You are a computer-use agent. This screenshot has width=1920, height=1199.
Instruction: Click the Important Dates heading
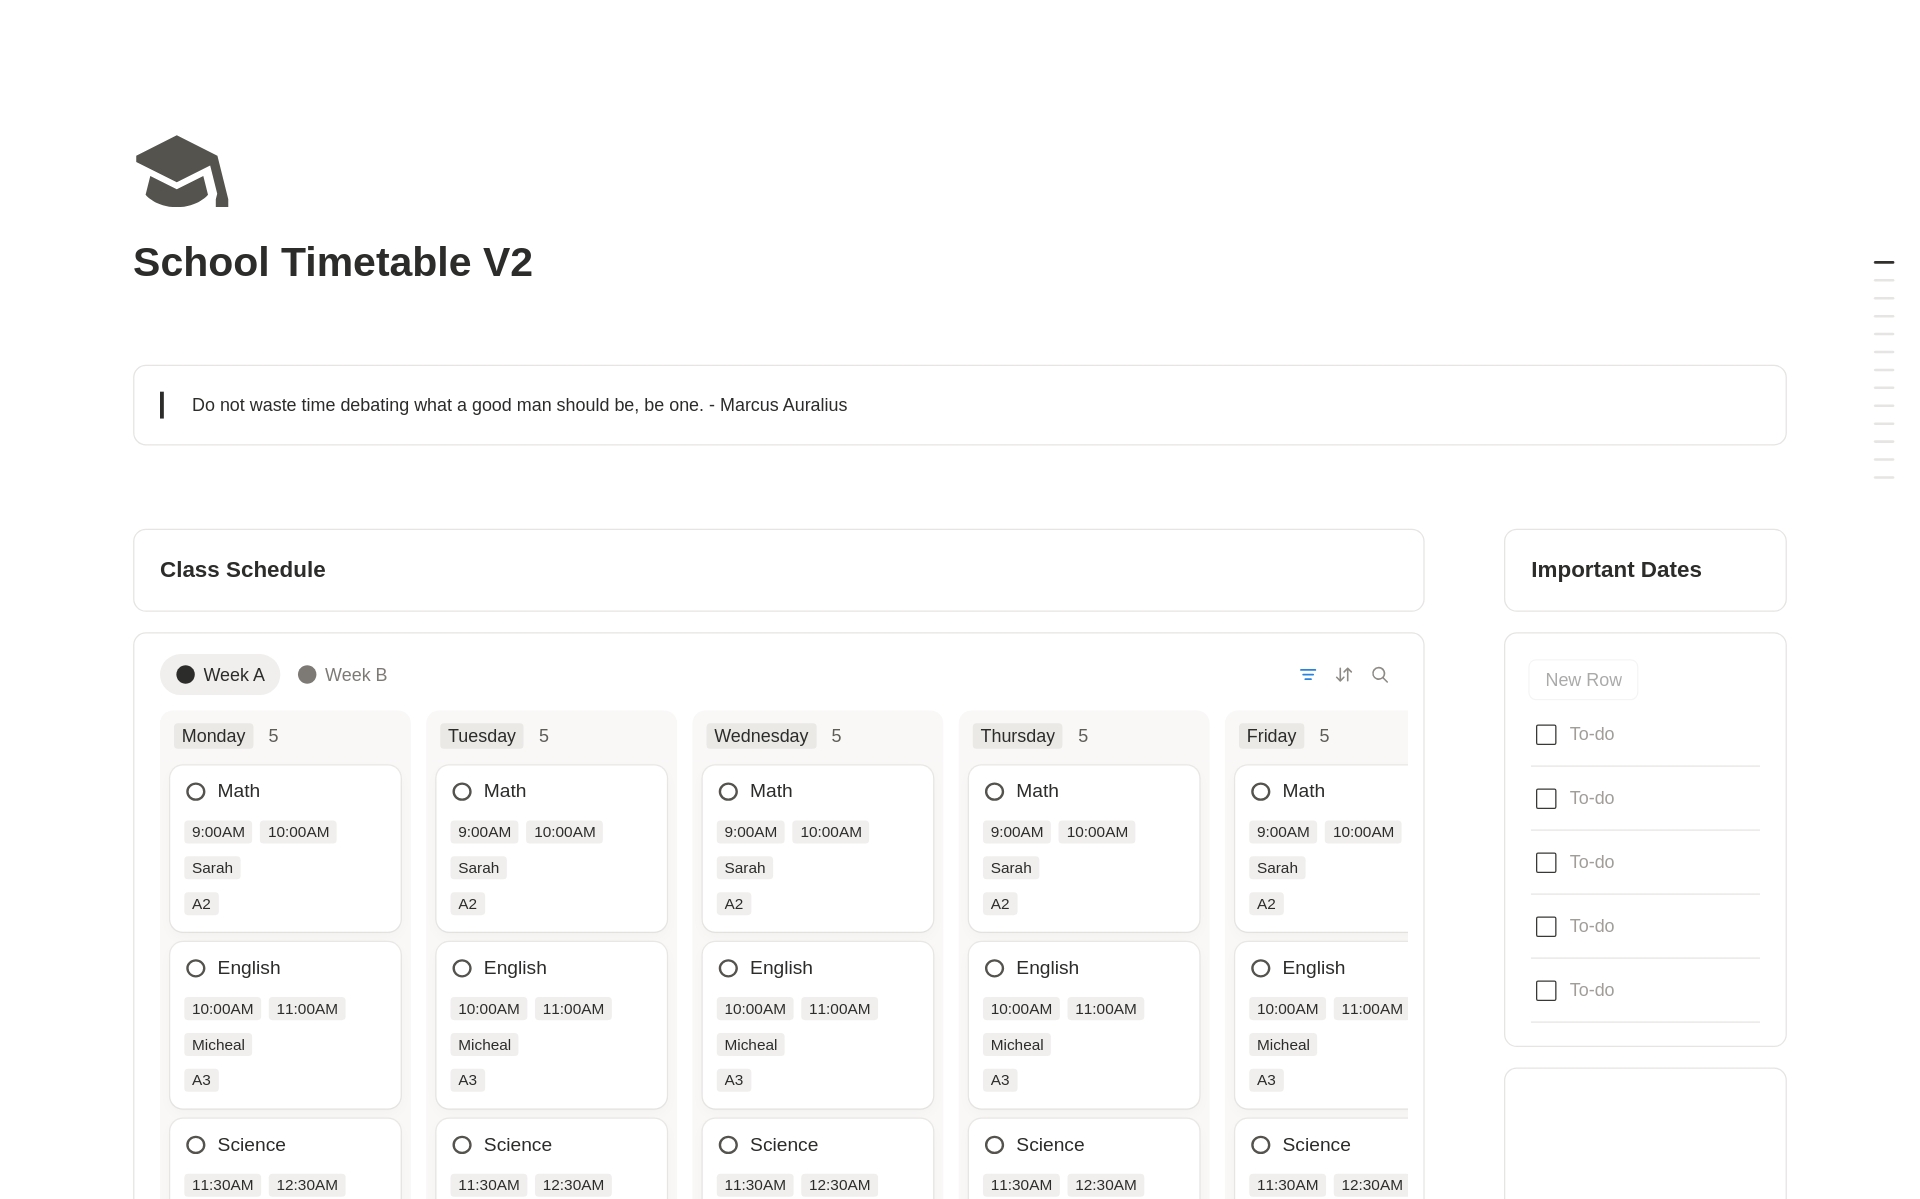point(1616,570)
